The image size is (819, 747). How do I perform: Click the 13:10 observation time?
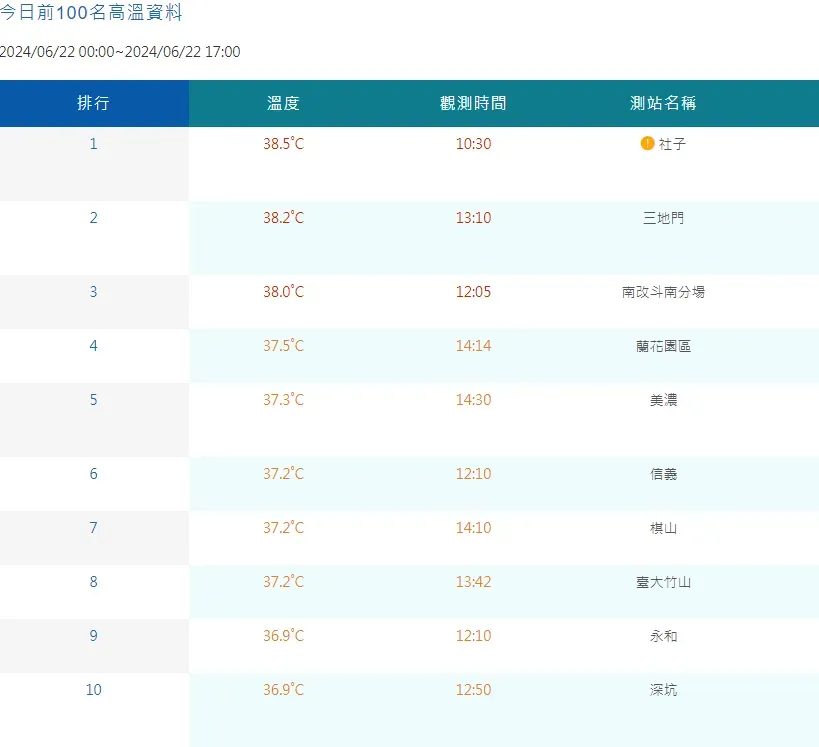point(473,217)
